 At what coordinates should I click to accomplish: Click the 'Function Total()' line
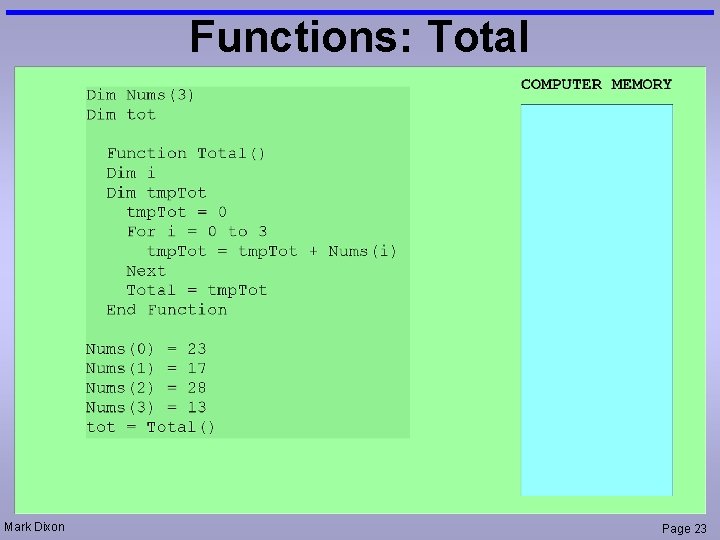tap(186, 153)
